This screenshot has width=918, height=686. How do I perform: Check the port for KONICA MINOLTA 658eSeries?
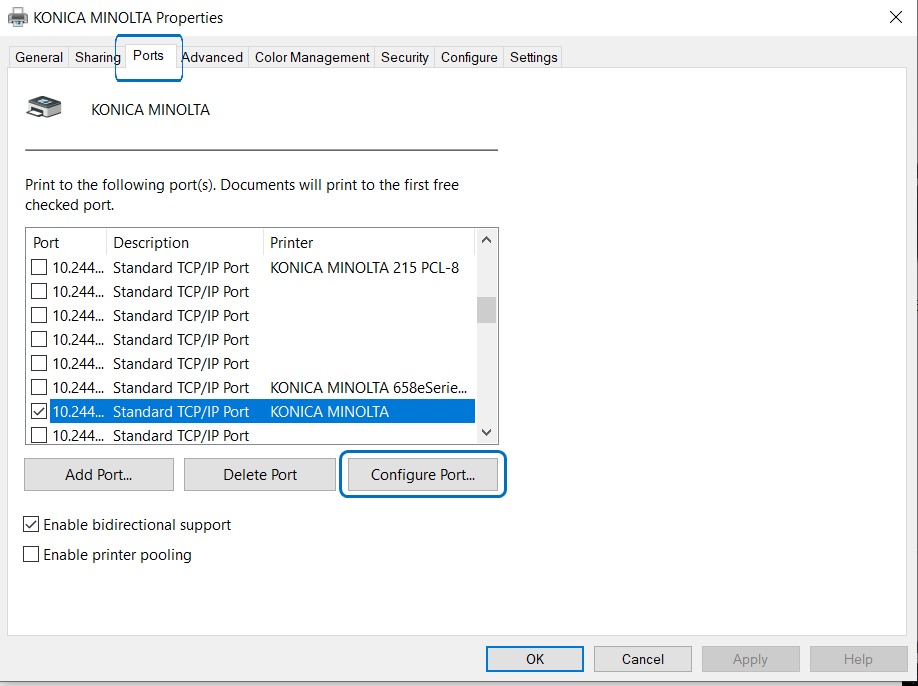point(39,387)
